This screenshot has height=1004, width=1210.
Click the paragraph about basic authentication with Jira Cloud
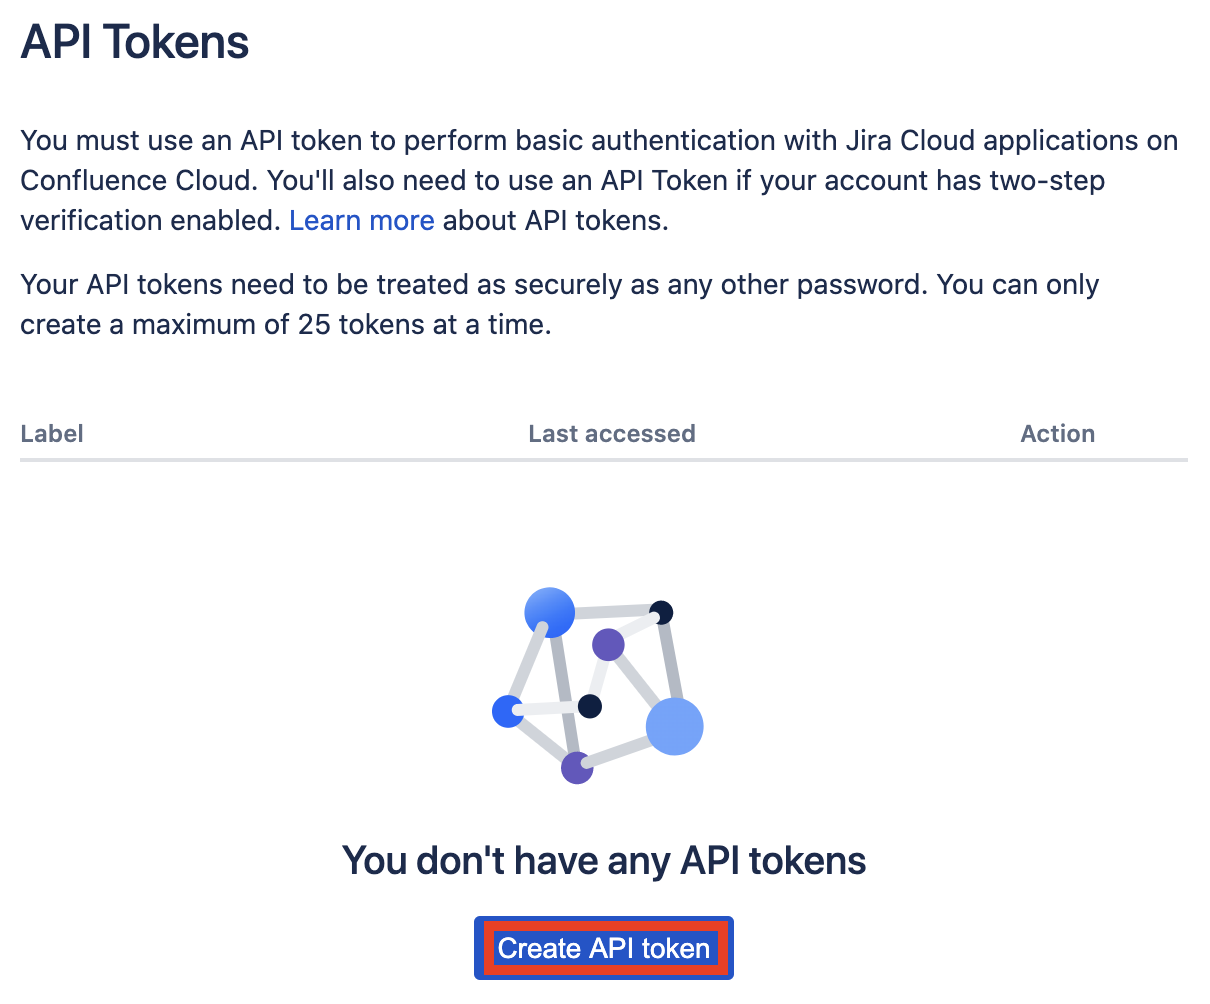click(x=600, y=180)
